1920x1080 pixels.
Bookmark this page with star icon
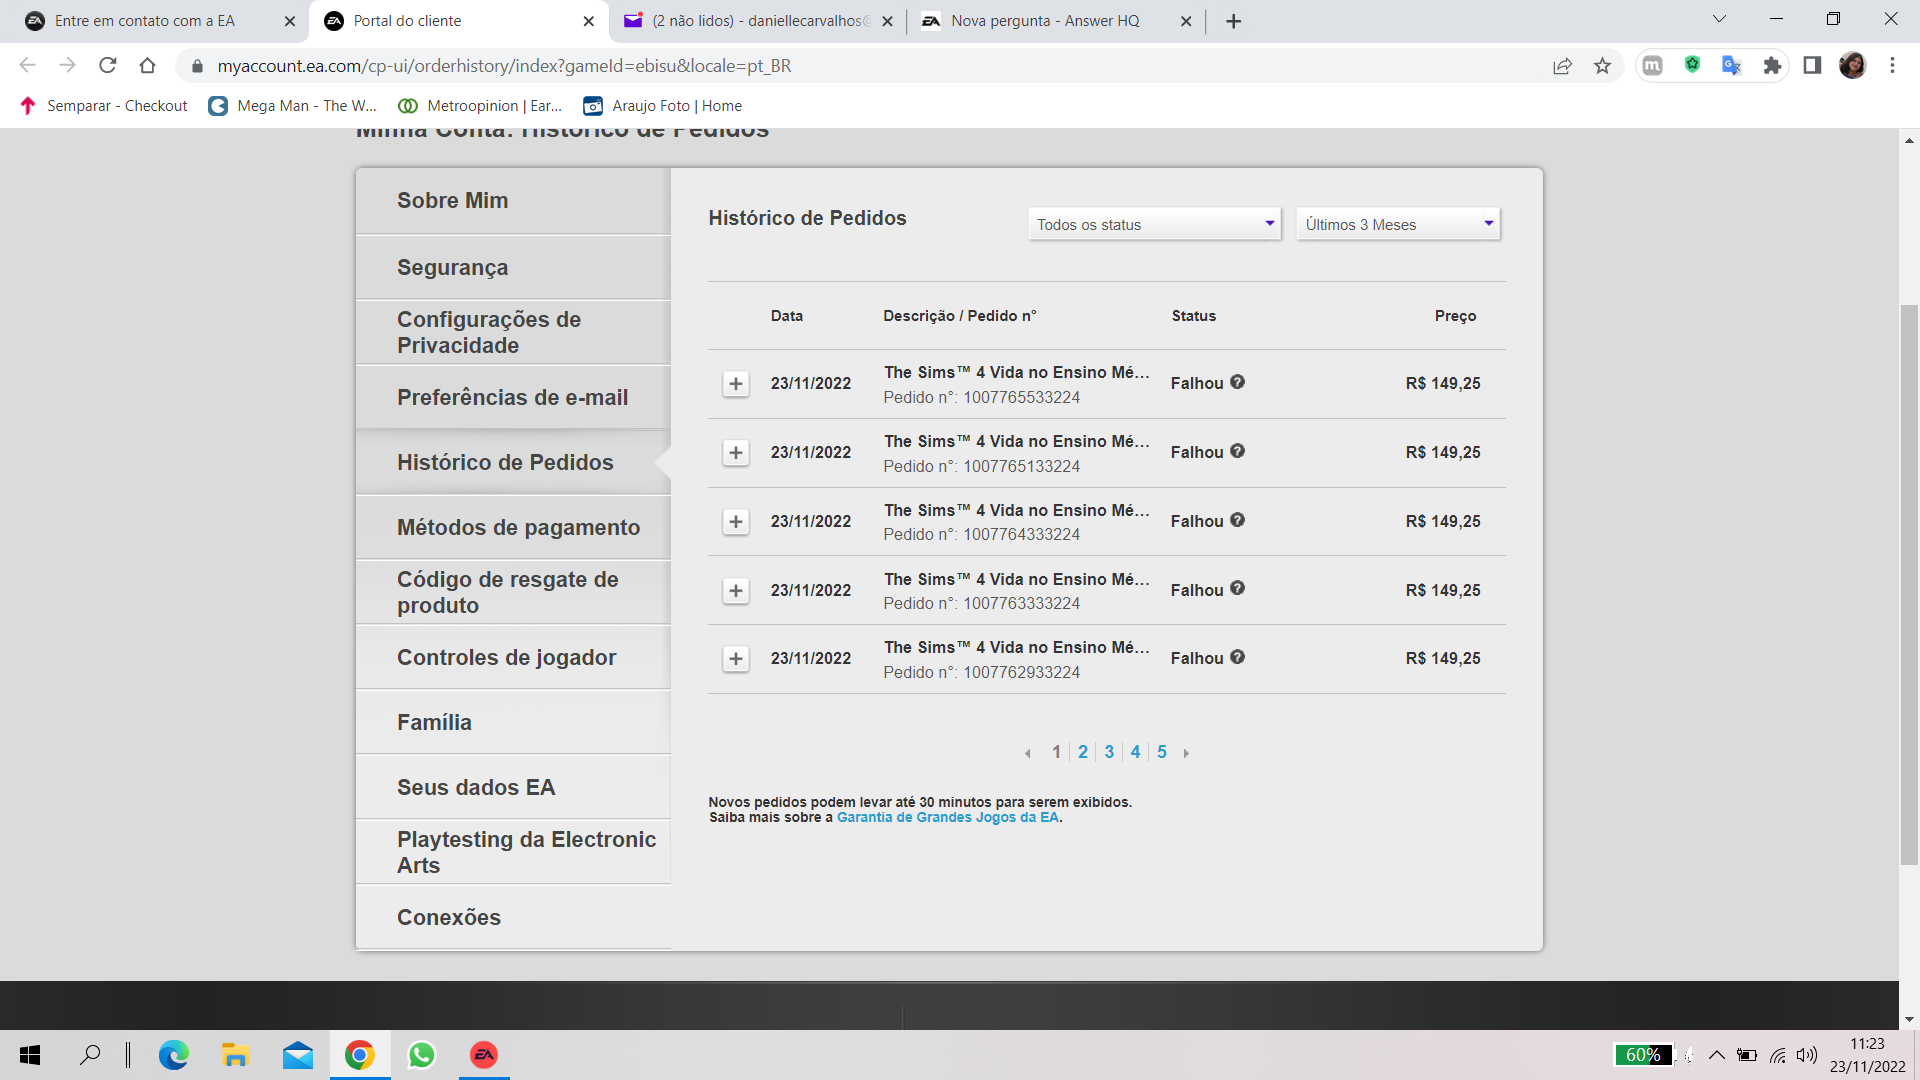click(x=1603, y=66)
